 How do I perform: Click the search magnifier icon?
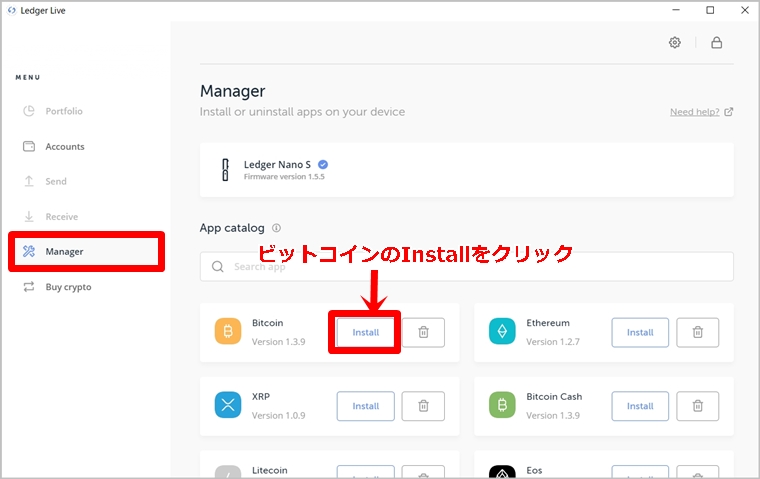pos(218,267)
